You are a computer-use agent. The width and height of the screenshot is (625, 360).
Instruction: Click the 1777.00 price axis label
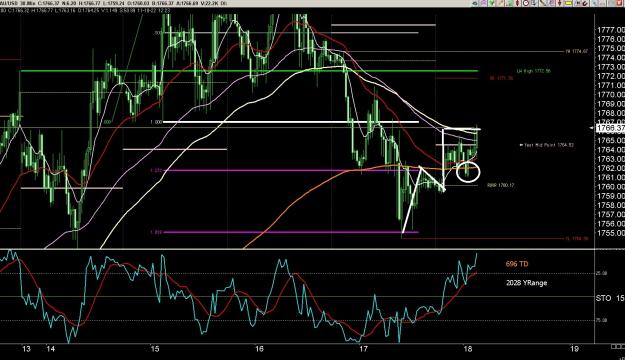[610, 30]
